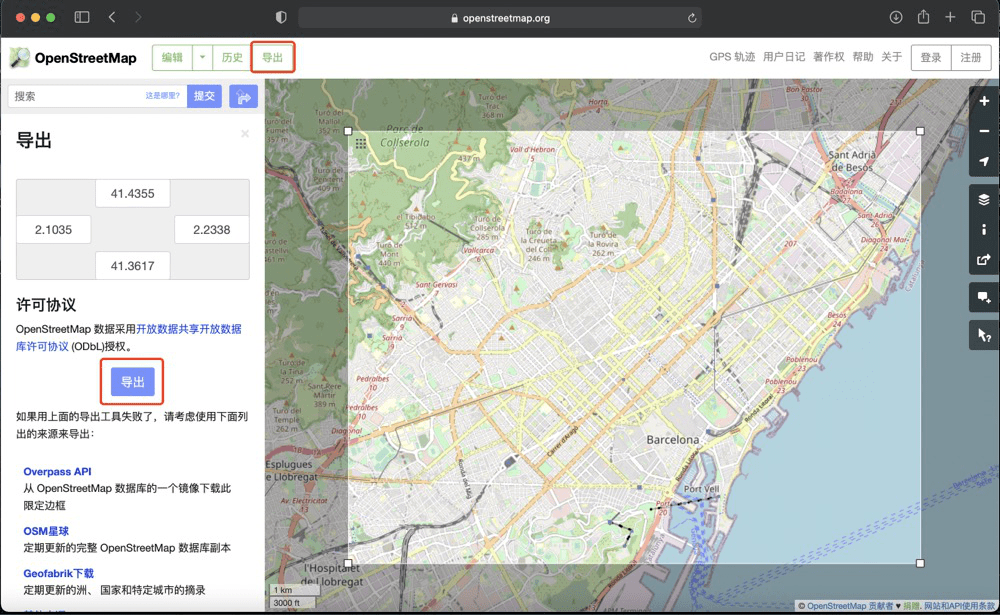Click the directions arrow icon beside search
Image resolution: width=1000 pixels, height=615 pixels.
[x=243, y=96]
